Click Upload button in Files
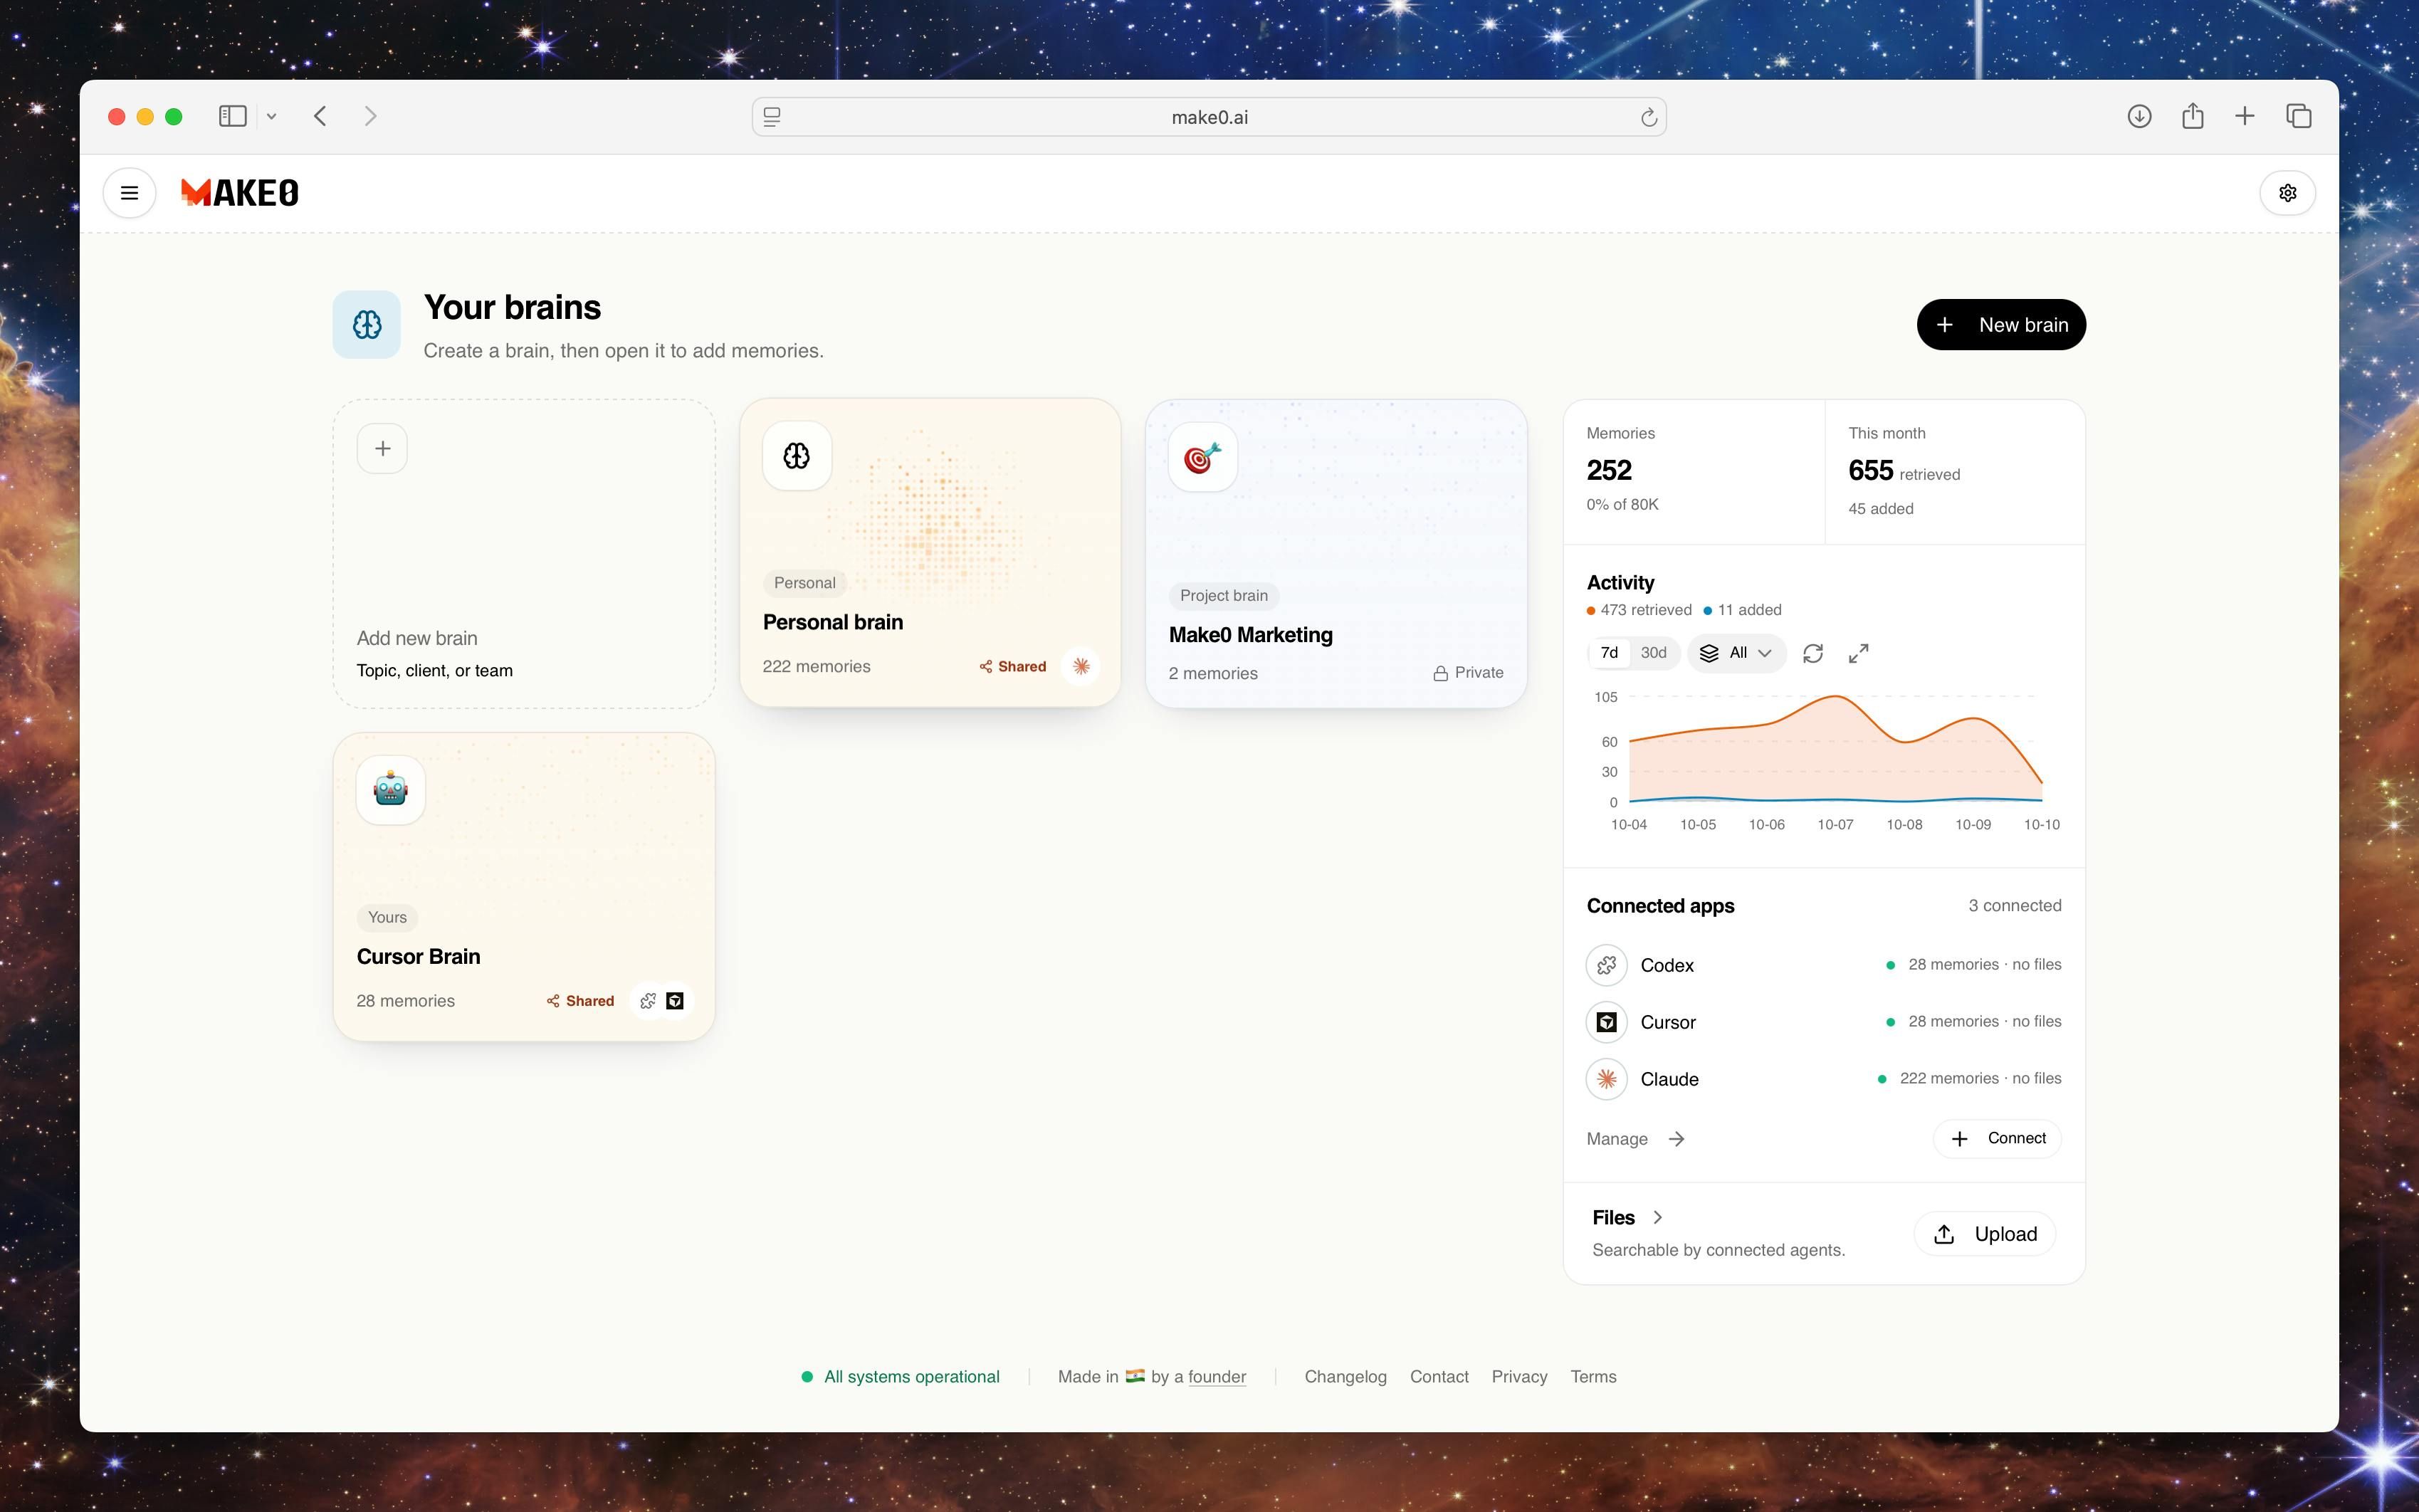 1985,1234
